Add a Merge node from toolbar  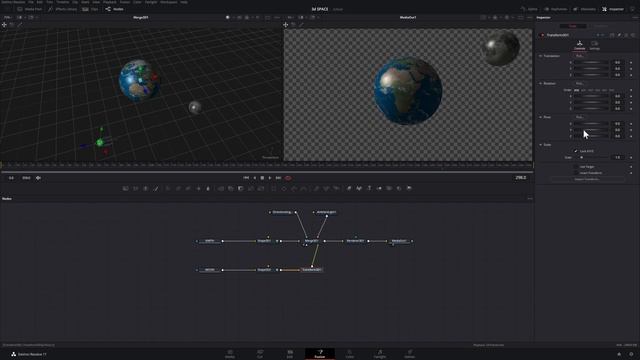tap(220, 188)
